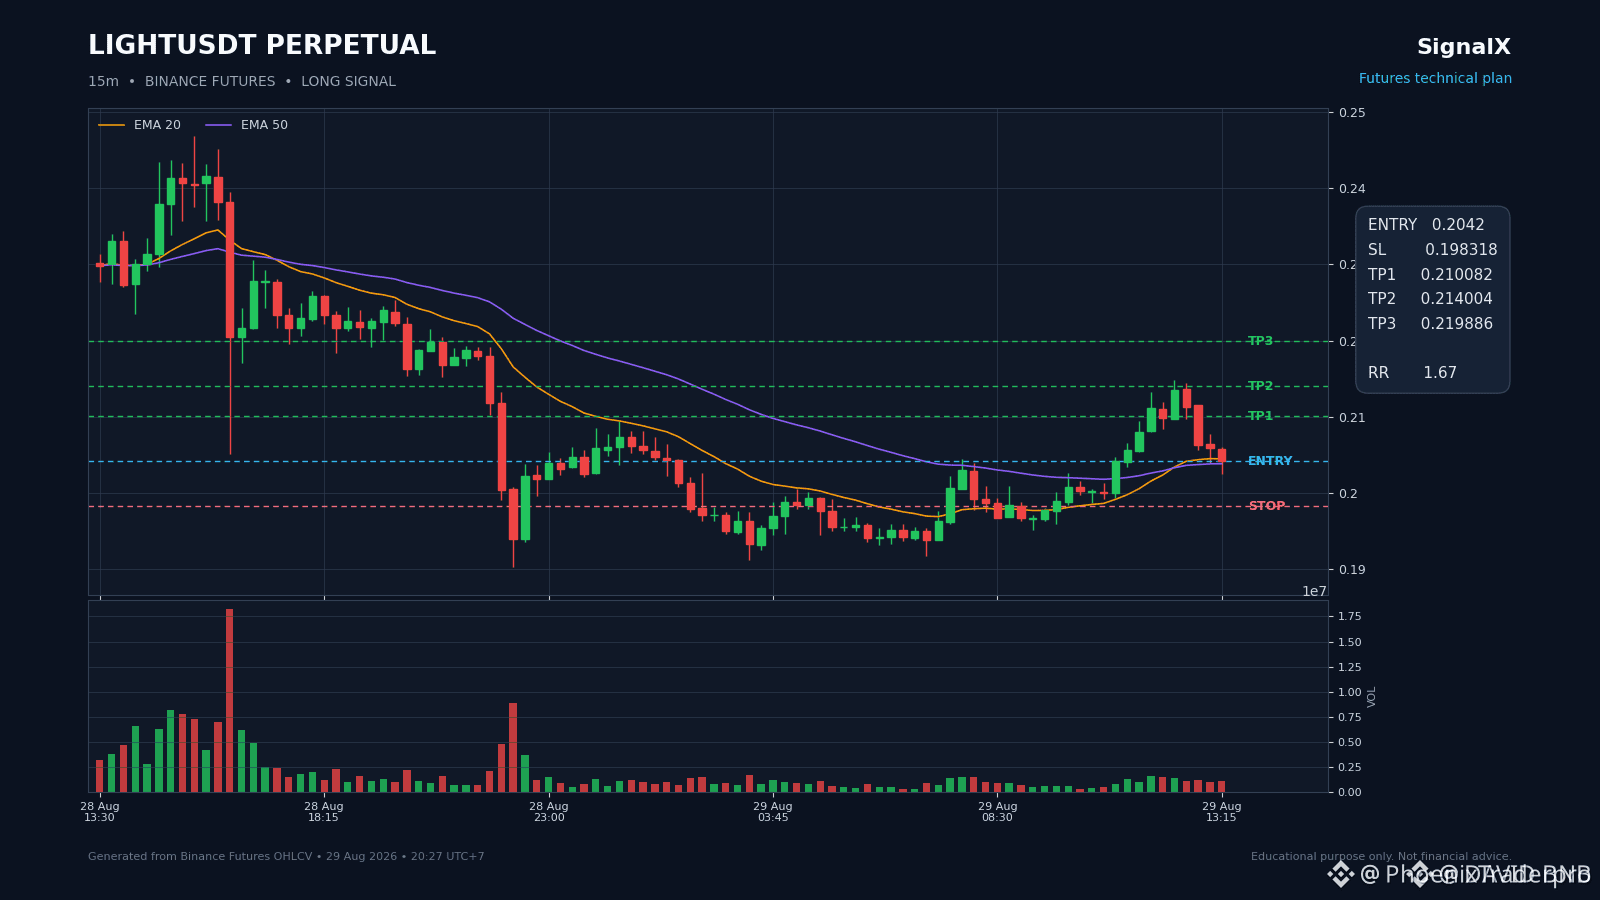Open the 'Futures technical plan' text
The image size is (1600, 900).
[x=1435, y=79]
